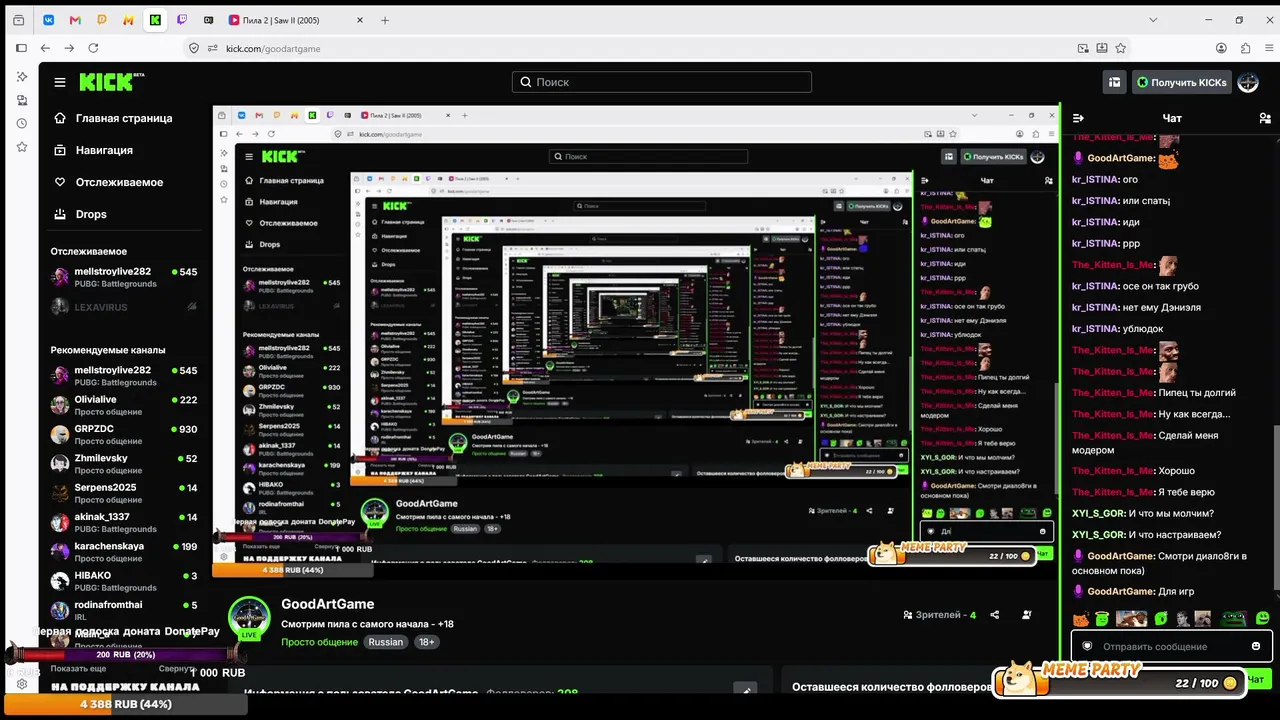The width and height of the screenshot is (1280, 720).
Task: Open Serpens2025 recommended channel
Action: 124,494
